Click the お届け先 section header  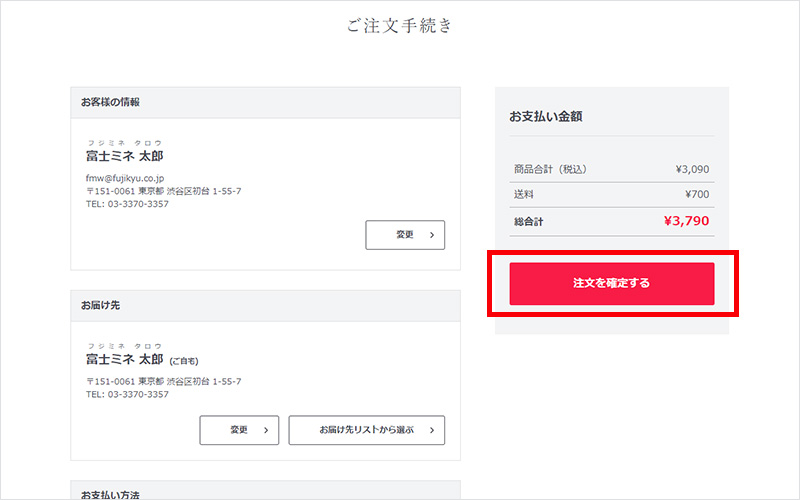click(101, 305)
